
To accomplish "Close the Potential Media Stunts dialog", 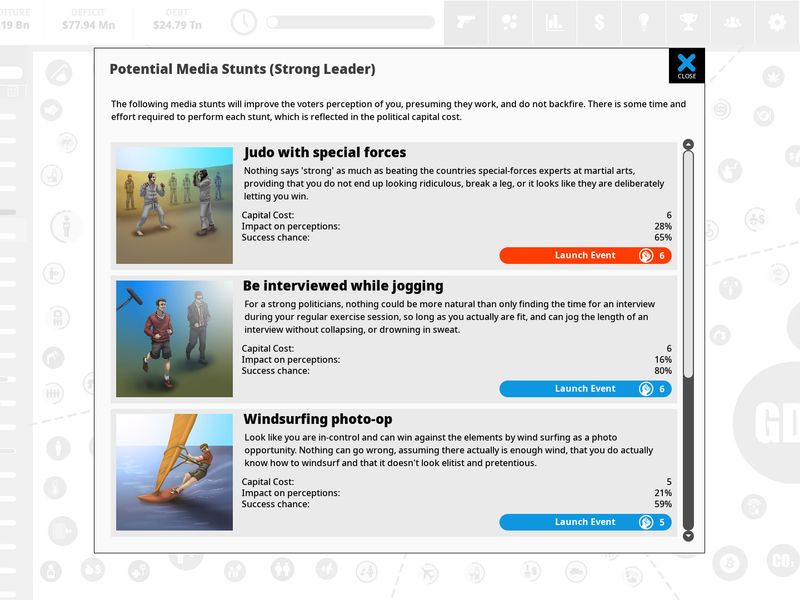I will coord(687,66).
